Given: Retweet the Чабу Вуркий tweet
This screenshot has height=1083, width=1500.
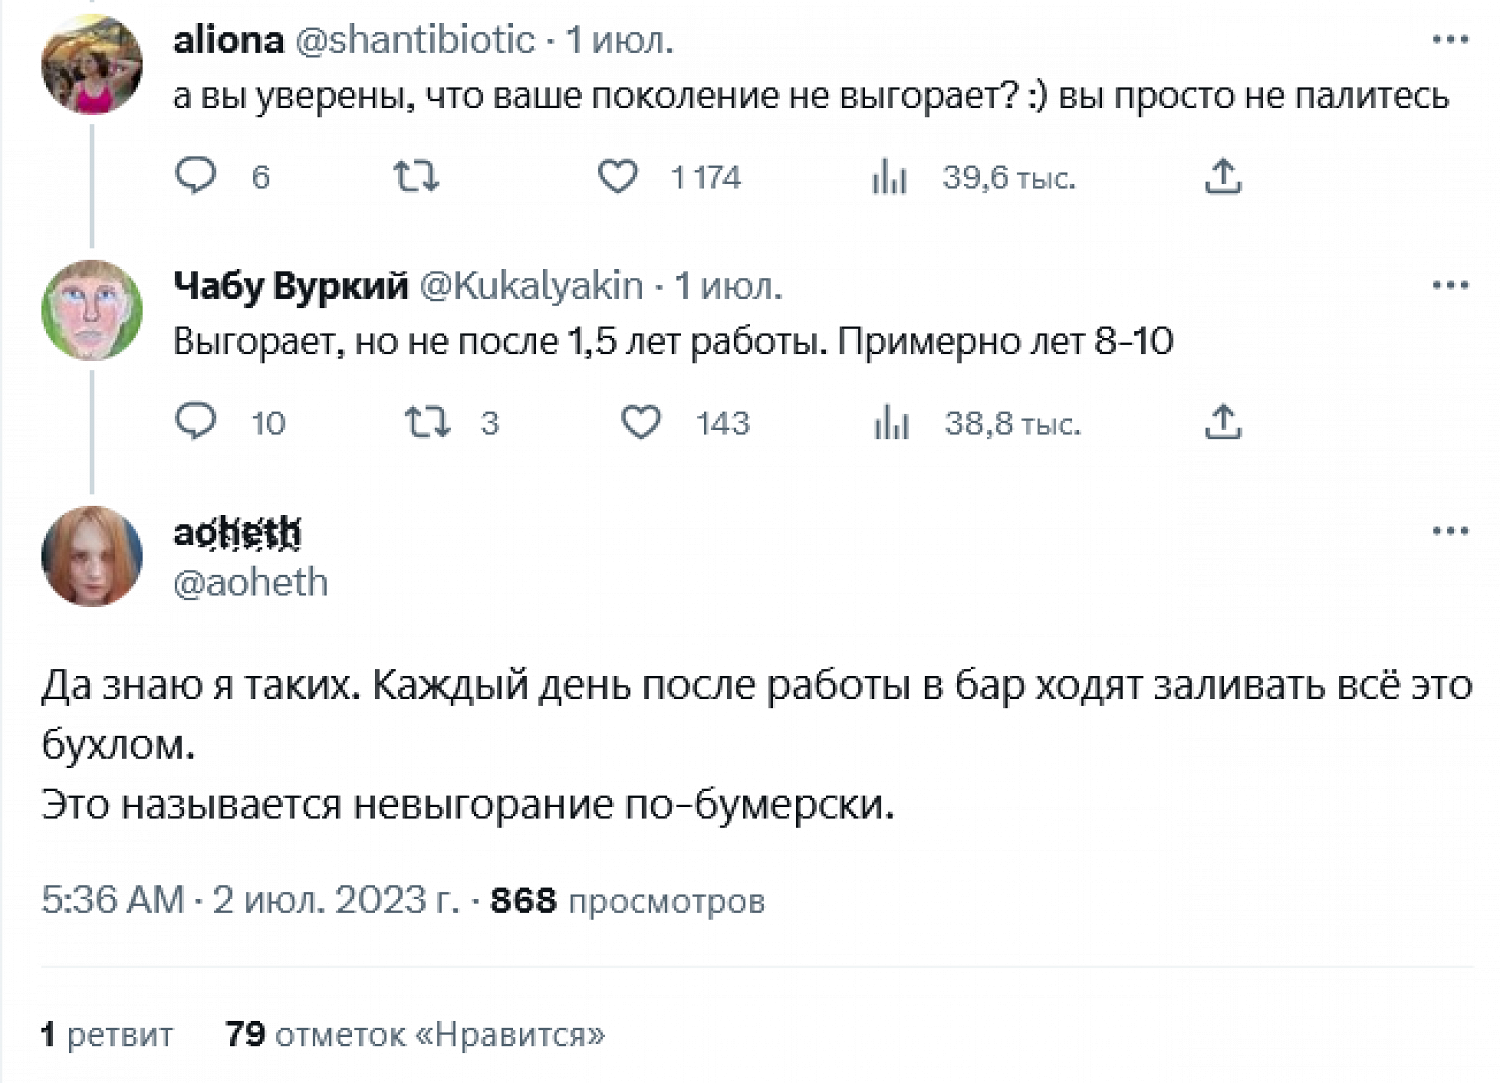Looking at the screenshot, I should [x=427, y=422].
